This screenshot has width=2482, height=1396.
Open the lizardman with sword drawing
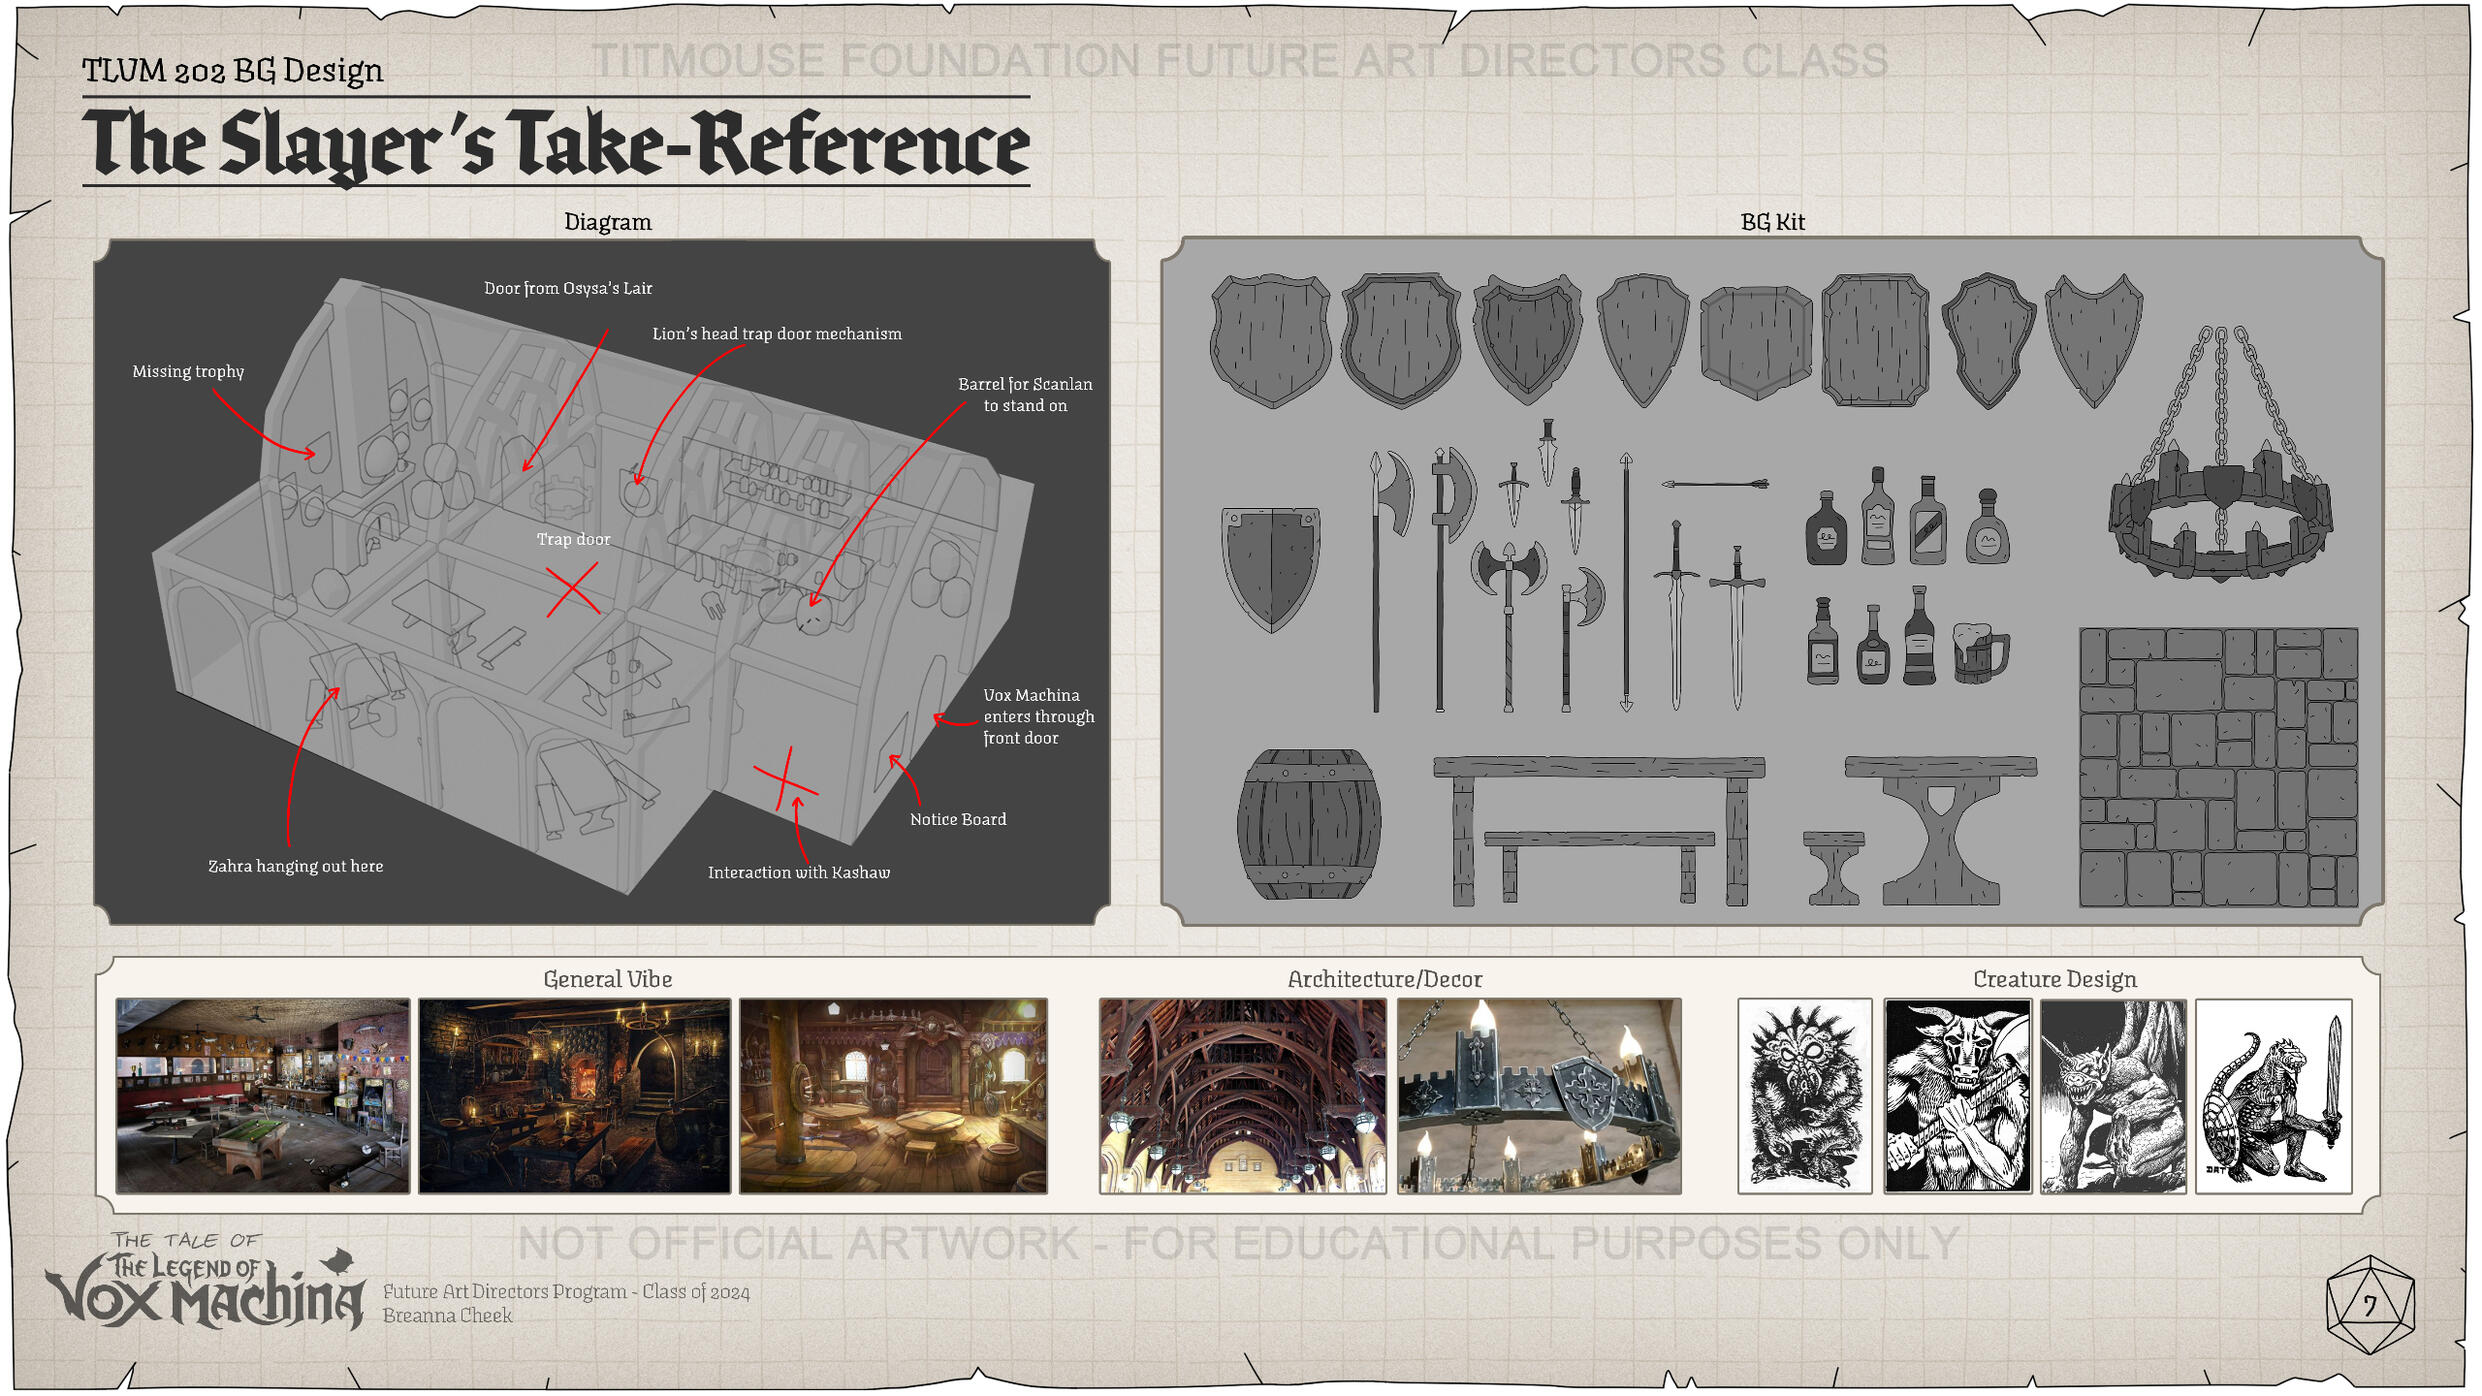pos(2272,1096)
